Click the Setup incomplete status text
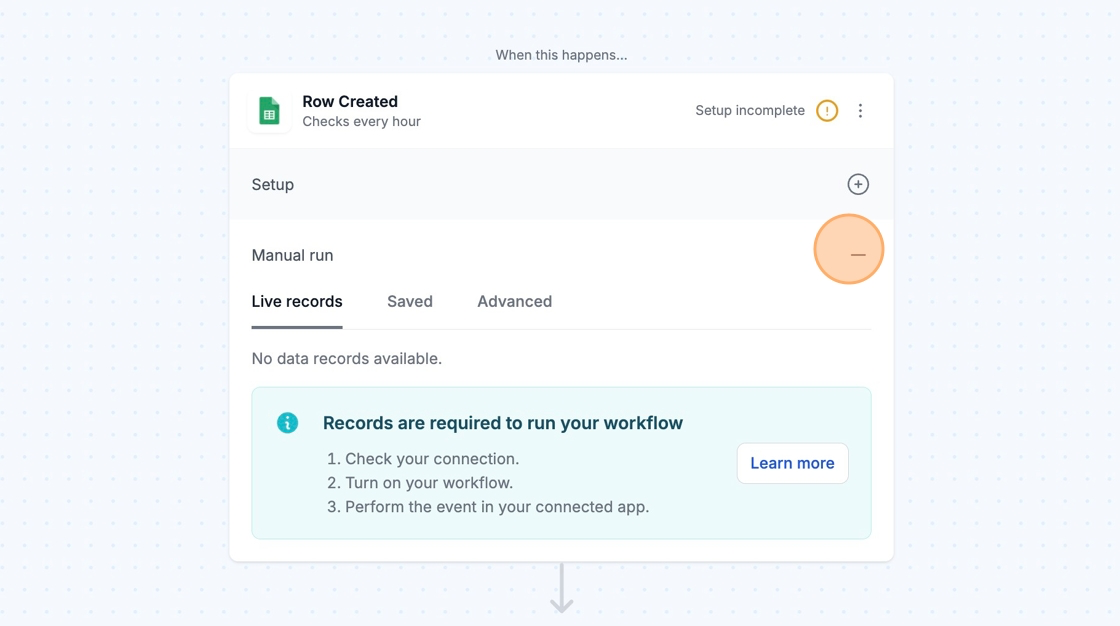 (x=750, y=111)
